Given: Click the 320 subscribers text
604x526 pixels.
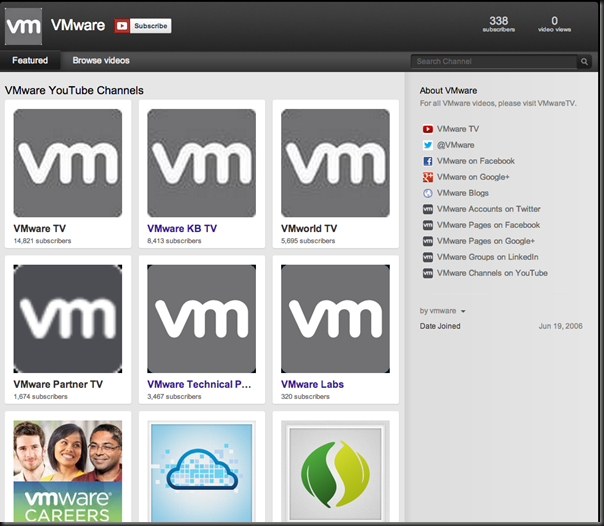Looking at the screenshot, I should (305, 397).
